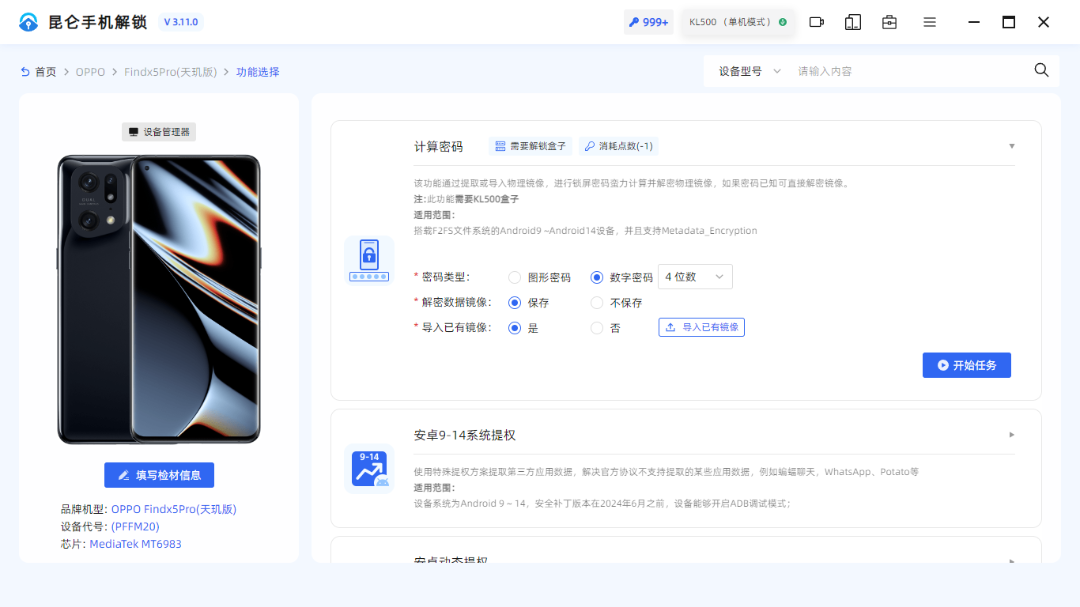Navigate to 首页 in breadcrumb
The width and height of the screenshot is (1080, 607).
coord(45,72)
